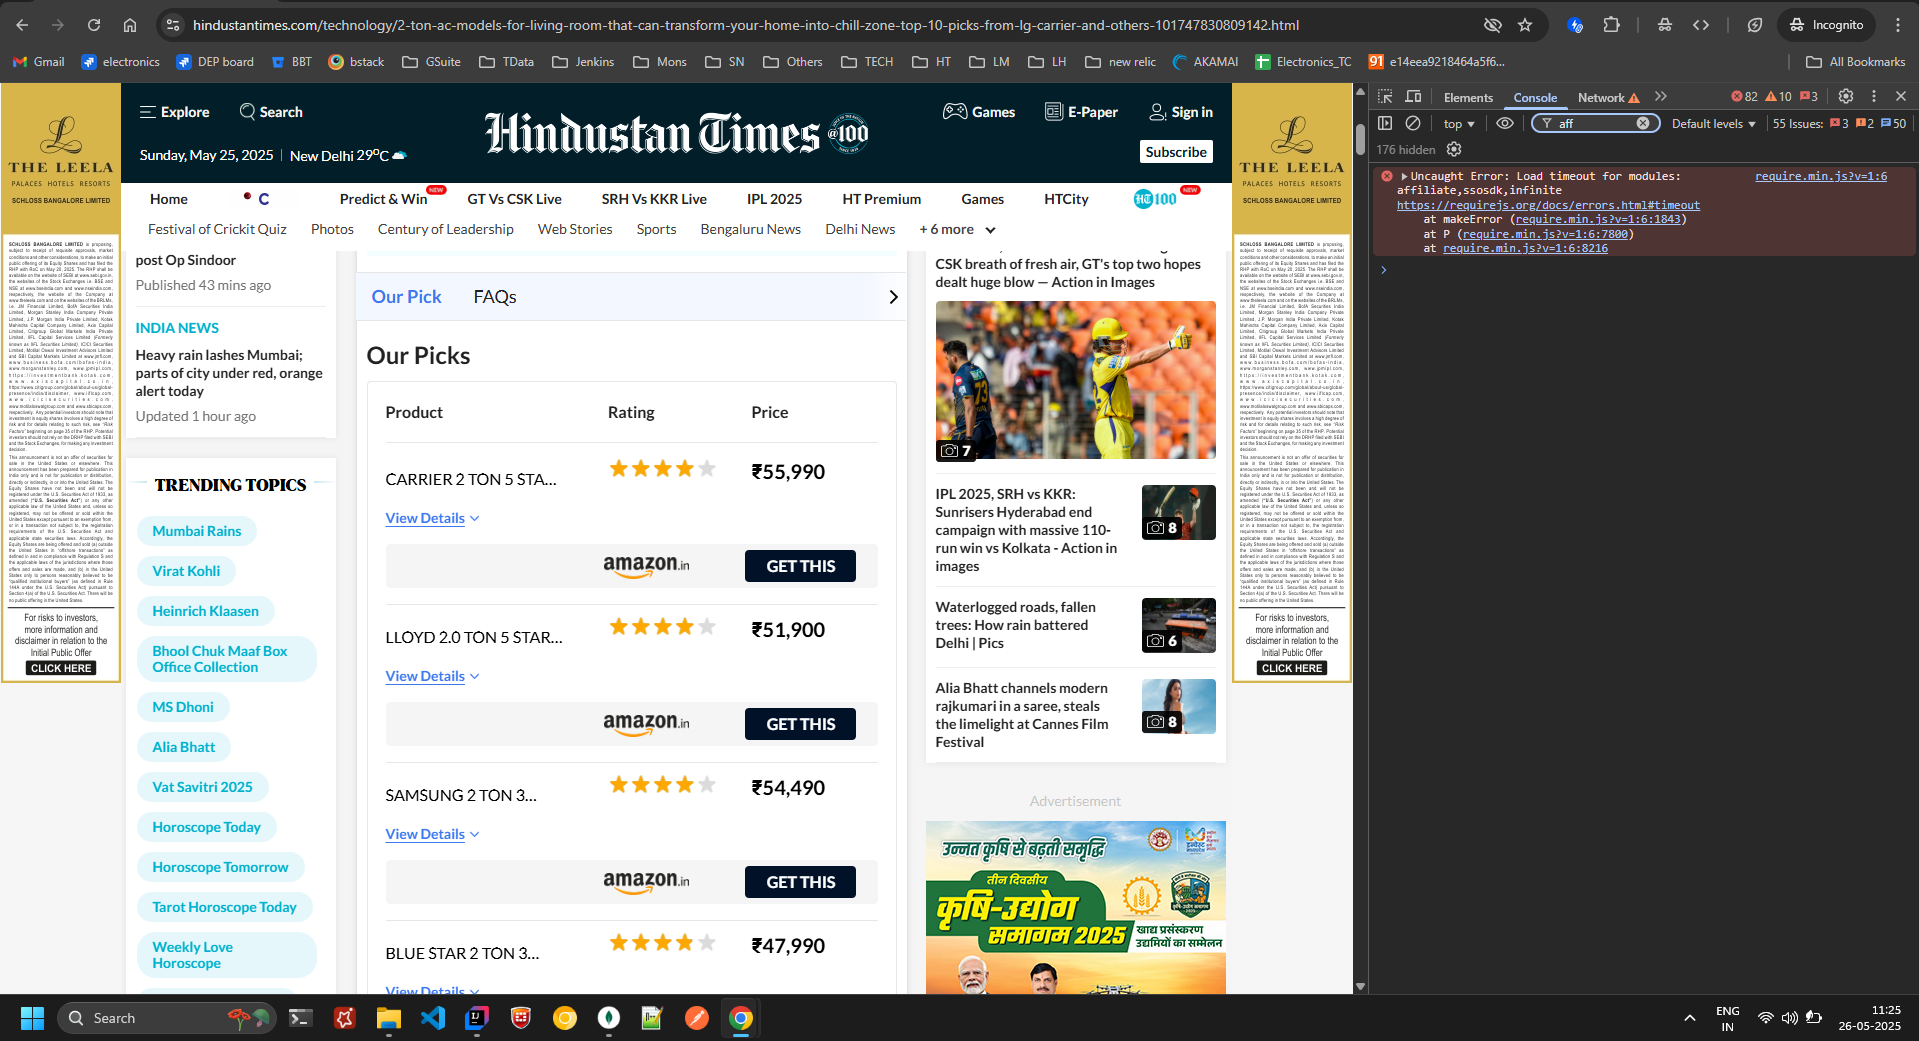The image size is (1919, 1041).
Task: Open console settings gear next to '176 hidden'
Action: 1454,149
